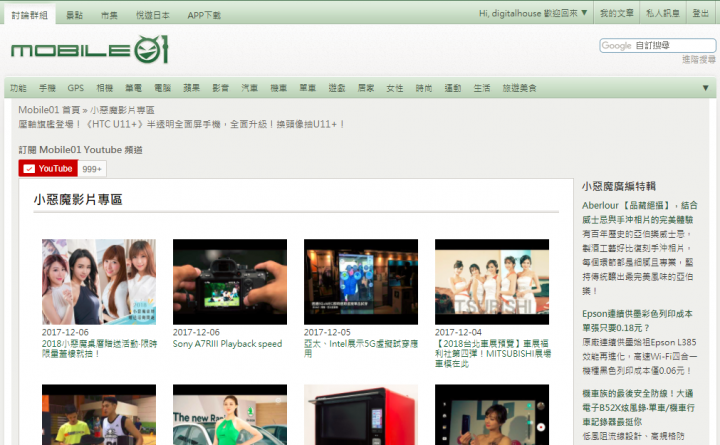This screenshot has height=445, width=720.
Task: Select the 汽車 category
Action: pos(250,88)
